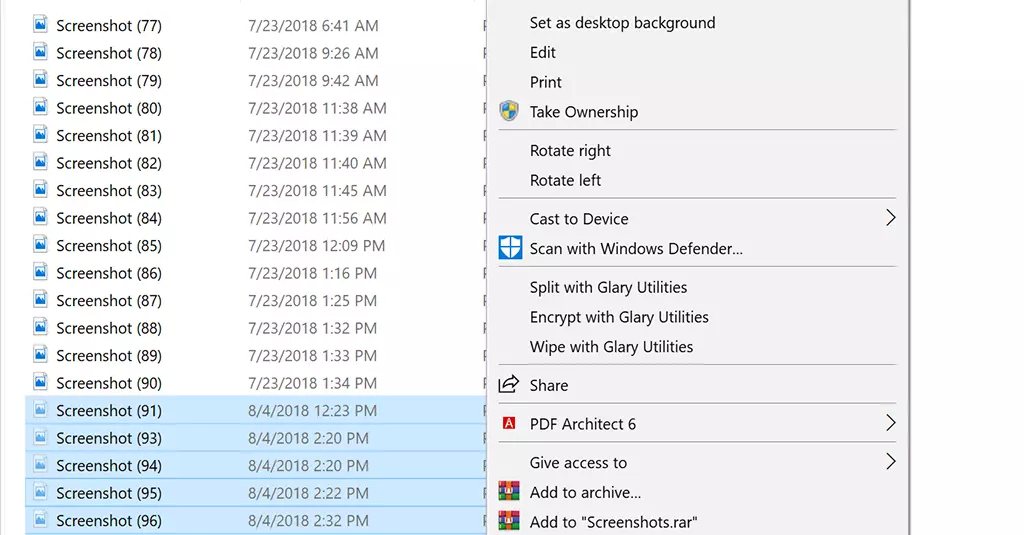
Task: Select Rotate right from context menu
Action: (x=570, y=151)
